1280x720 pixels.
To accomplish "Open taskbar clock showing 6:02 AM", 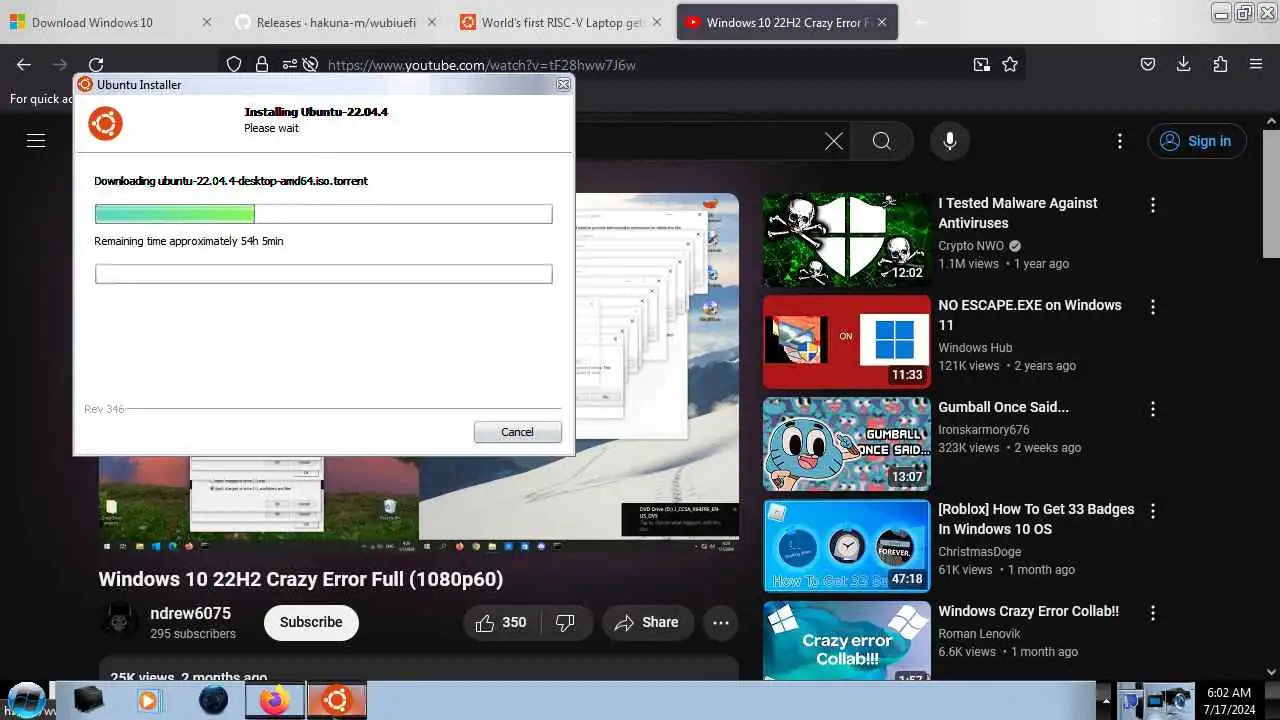I will [1229, 700].
